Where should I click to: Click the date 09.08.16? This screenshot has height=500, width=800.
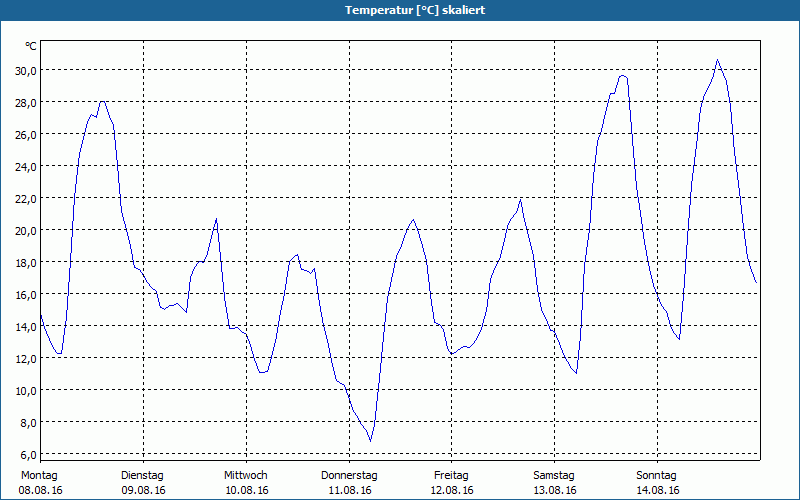[143, 491]
